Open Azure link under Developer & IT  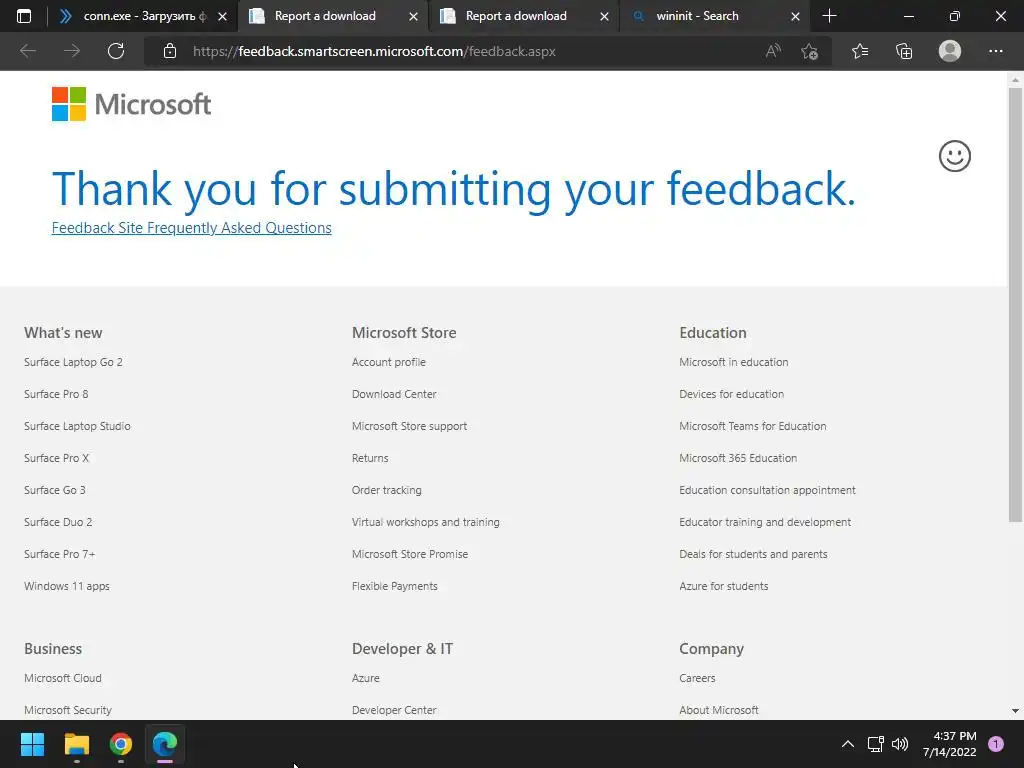pos(366,678)
